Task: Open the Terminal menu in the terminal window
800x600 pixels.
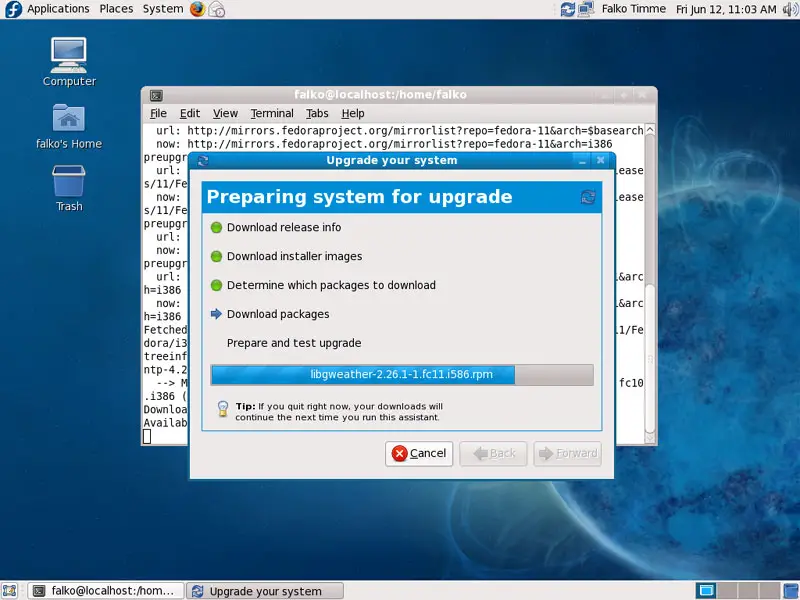Action: tap(272, 113)
